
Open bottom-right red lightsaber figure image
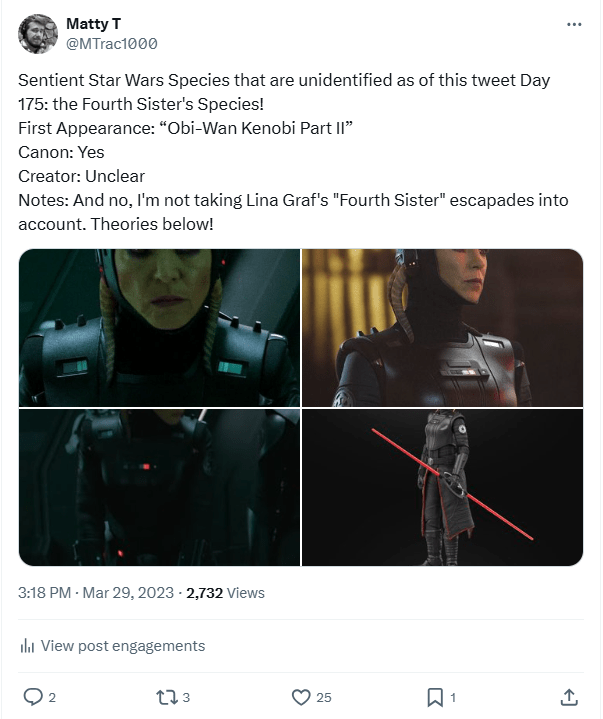coord(442,487)
